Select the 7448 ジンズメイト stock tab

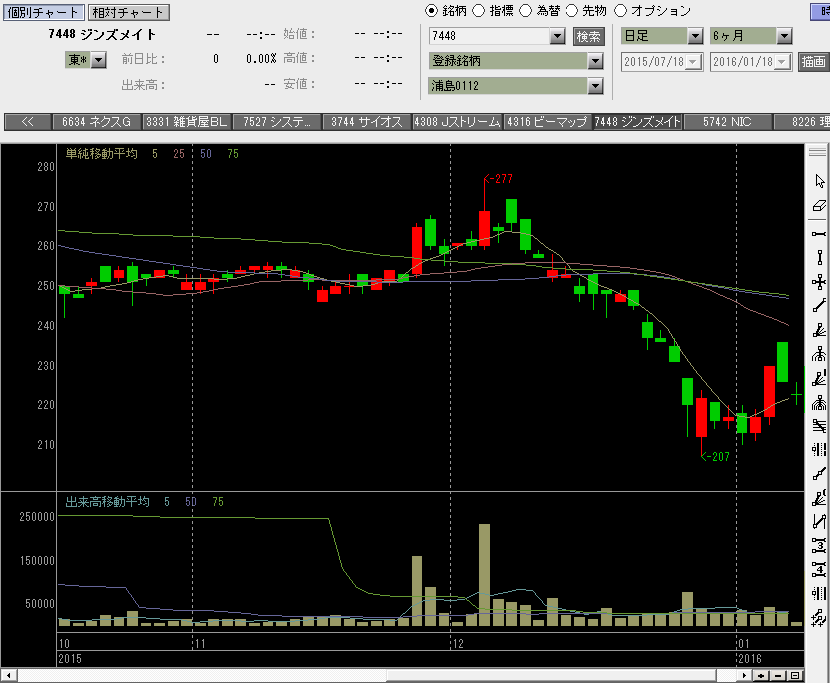pos(637,122)
